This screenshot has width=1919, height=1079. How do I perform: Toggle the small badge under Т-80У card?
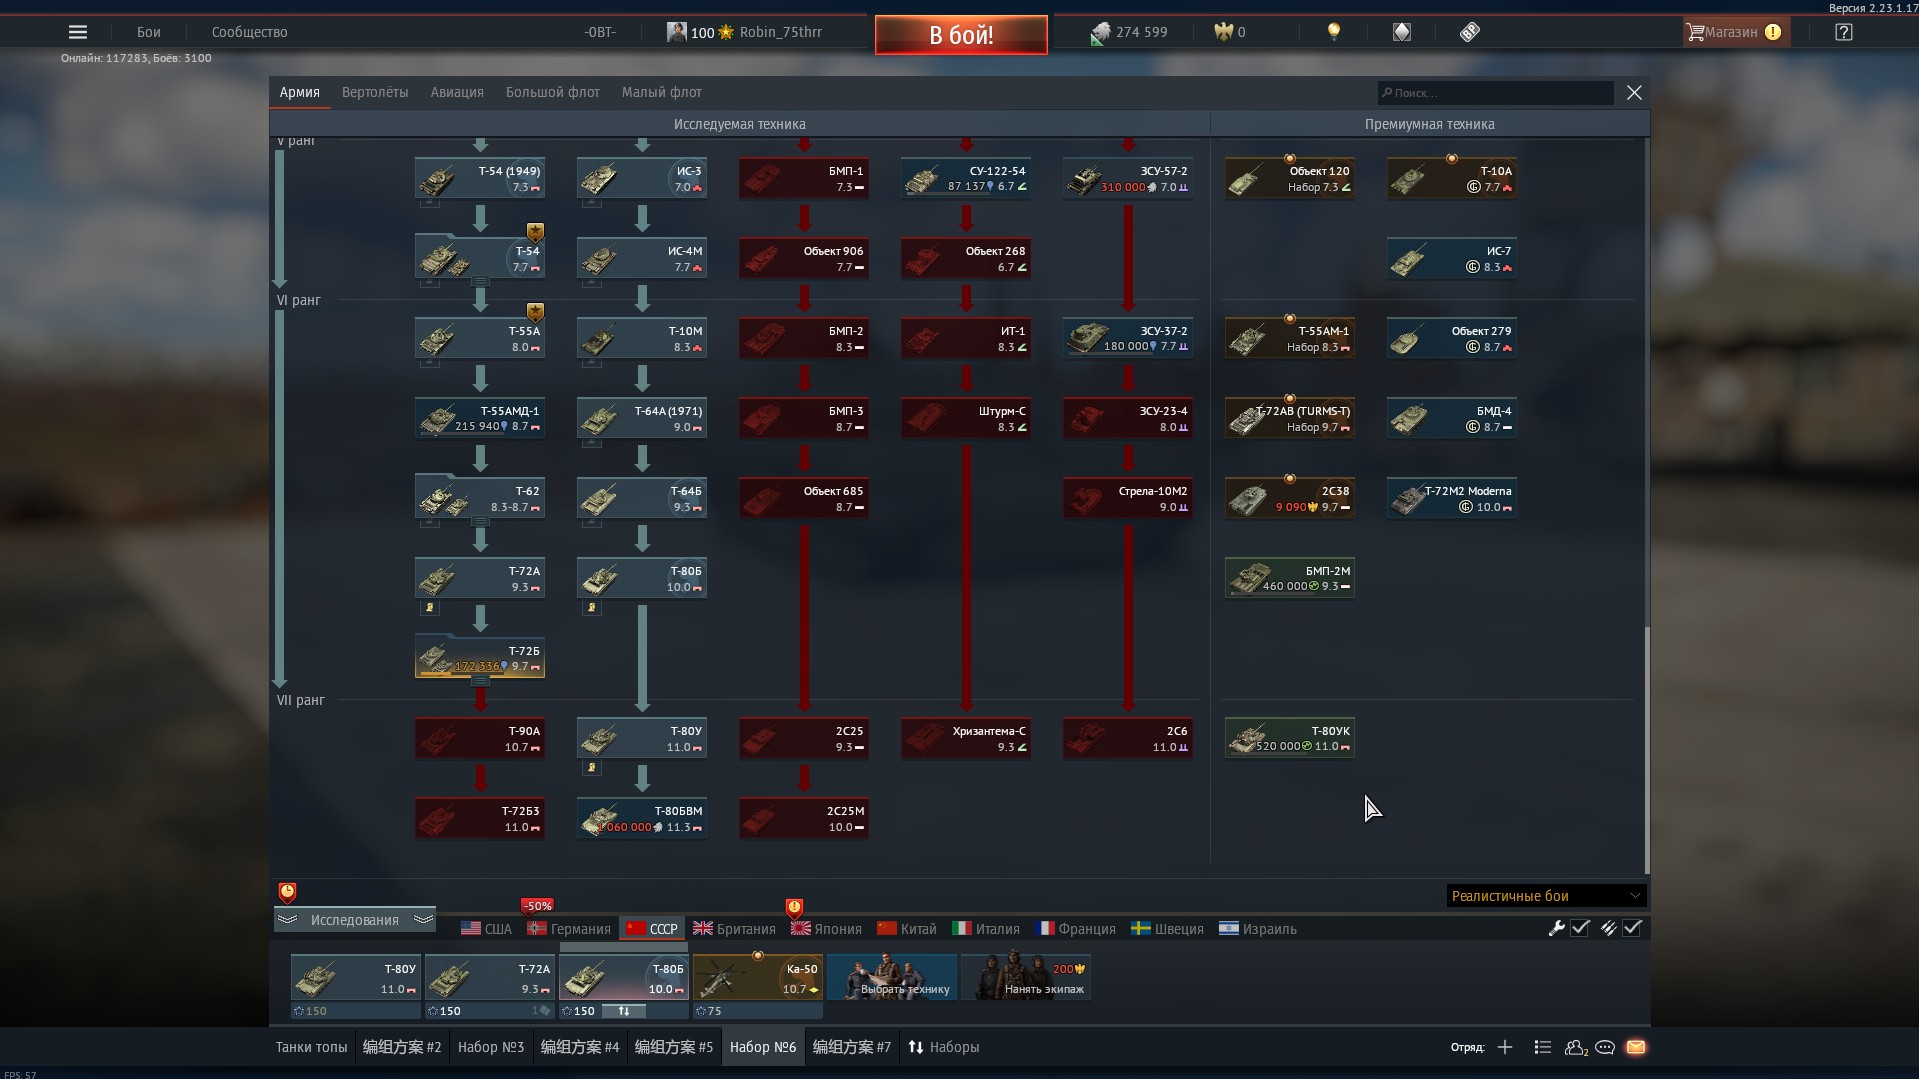click(x=591, y=767)
